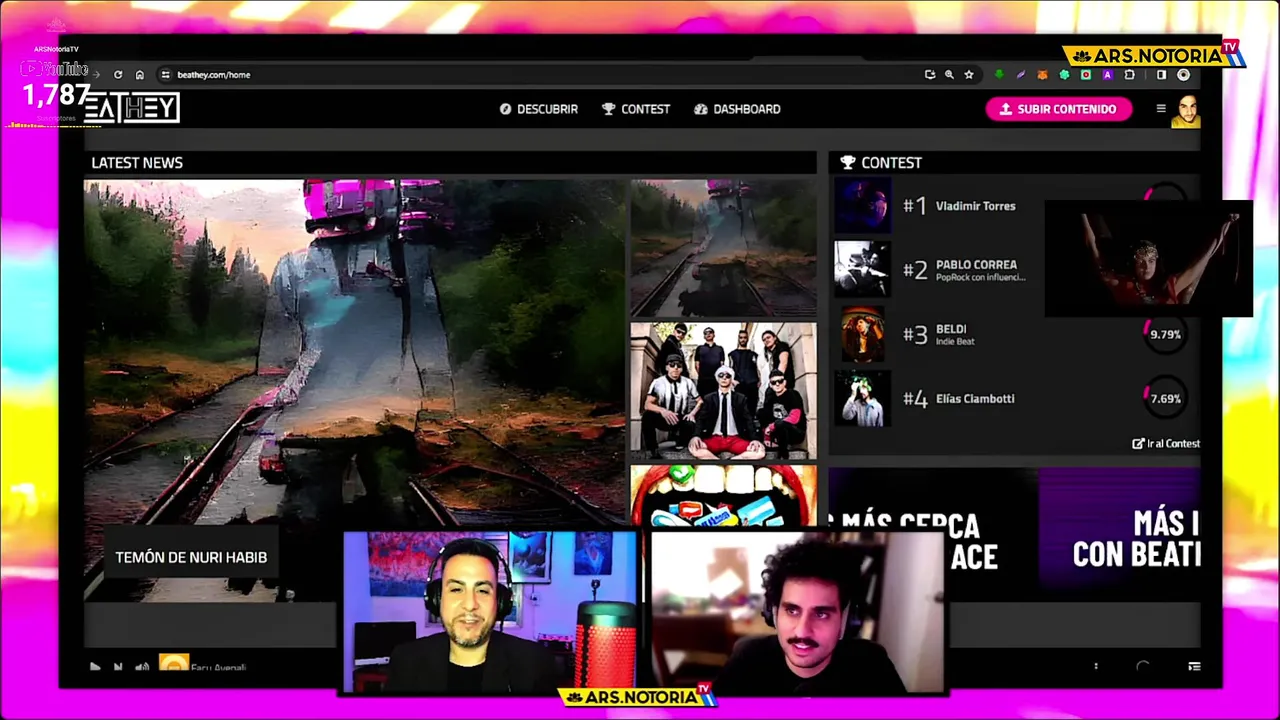
Task: Click the '#4' rank number
Action: [x=915, y=398]
